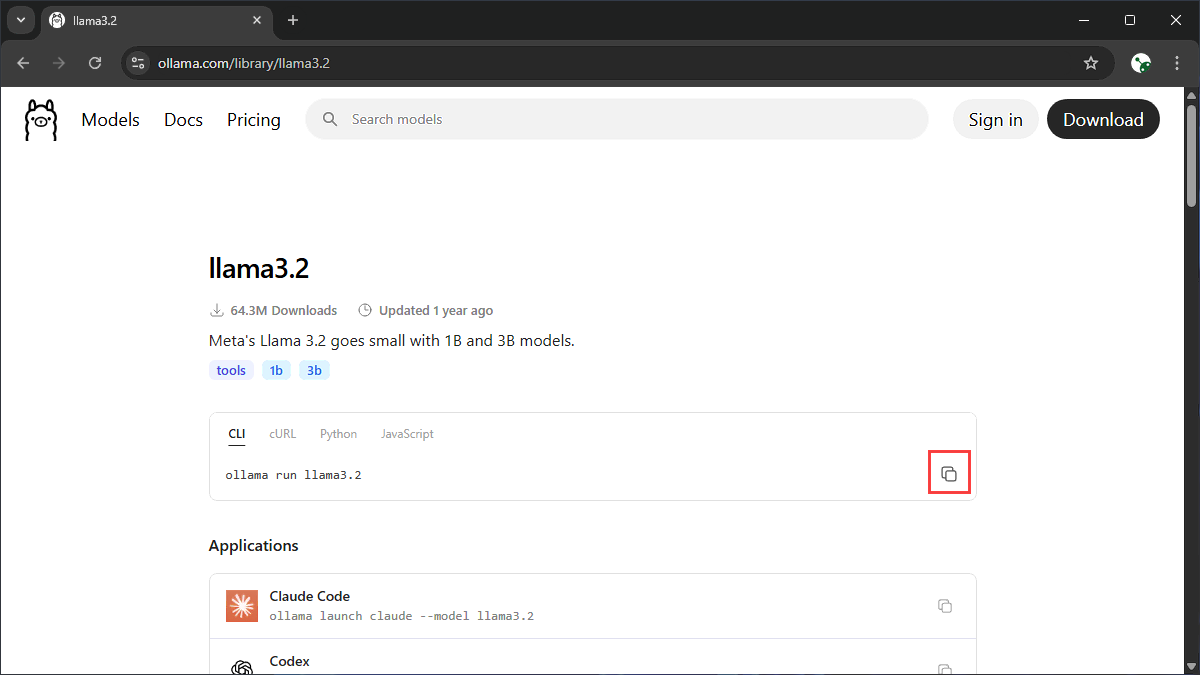Image resolution: width=1200 pixels, height=675 pixels.
Task: Click the Claude Code app icon
Action: (242, 606)
